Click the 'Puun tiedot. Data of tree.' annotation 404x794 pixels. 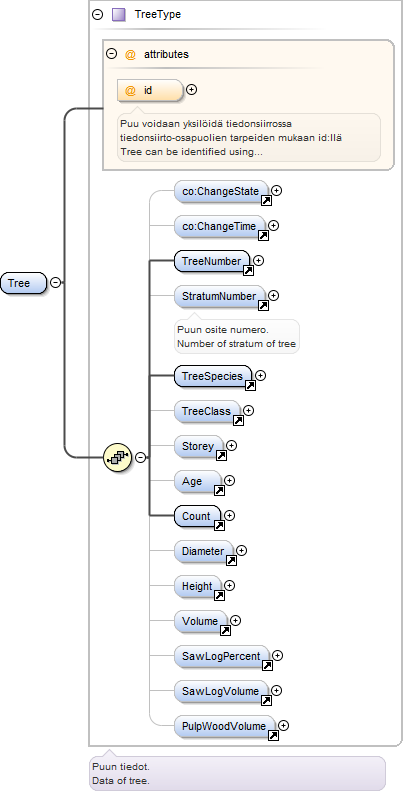coord(237,774)
